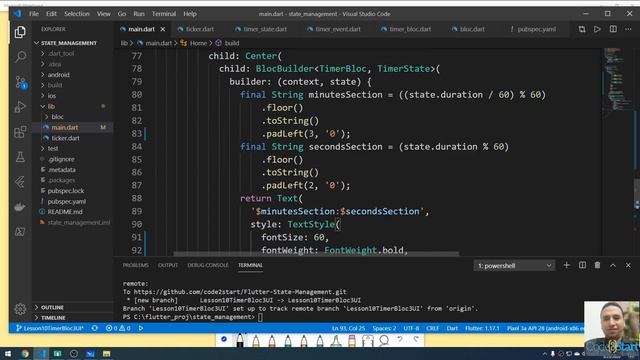Open the Search view in activity bar
The height and width of the screenshot is (360, 640).
[x=20, y=56]
